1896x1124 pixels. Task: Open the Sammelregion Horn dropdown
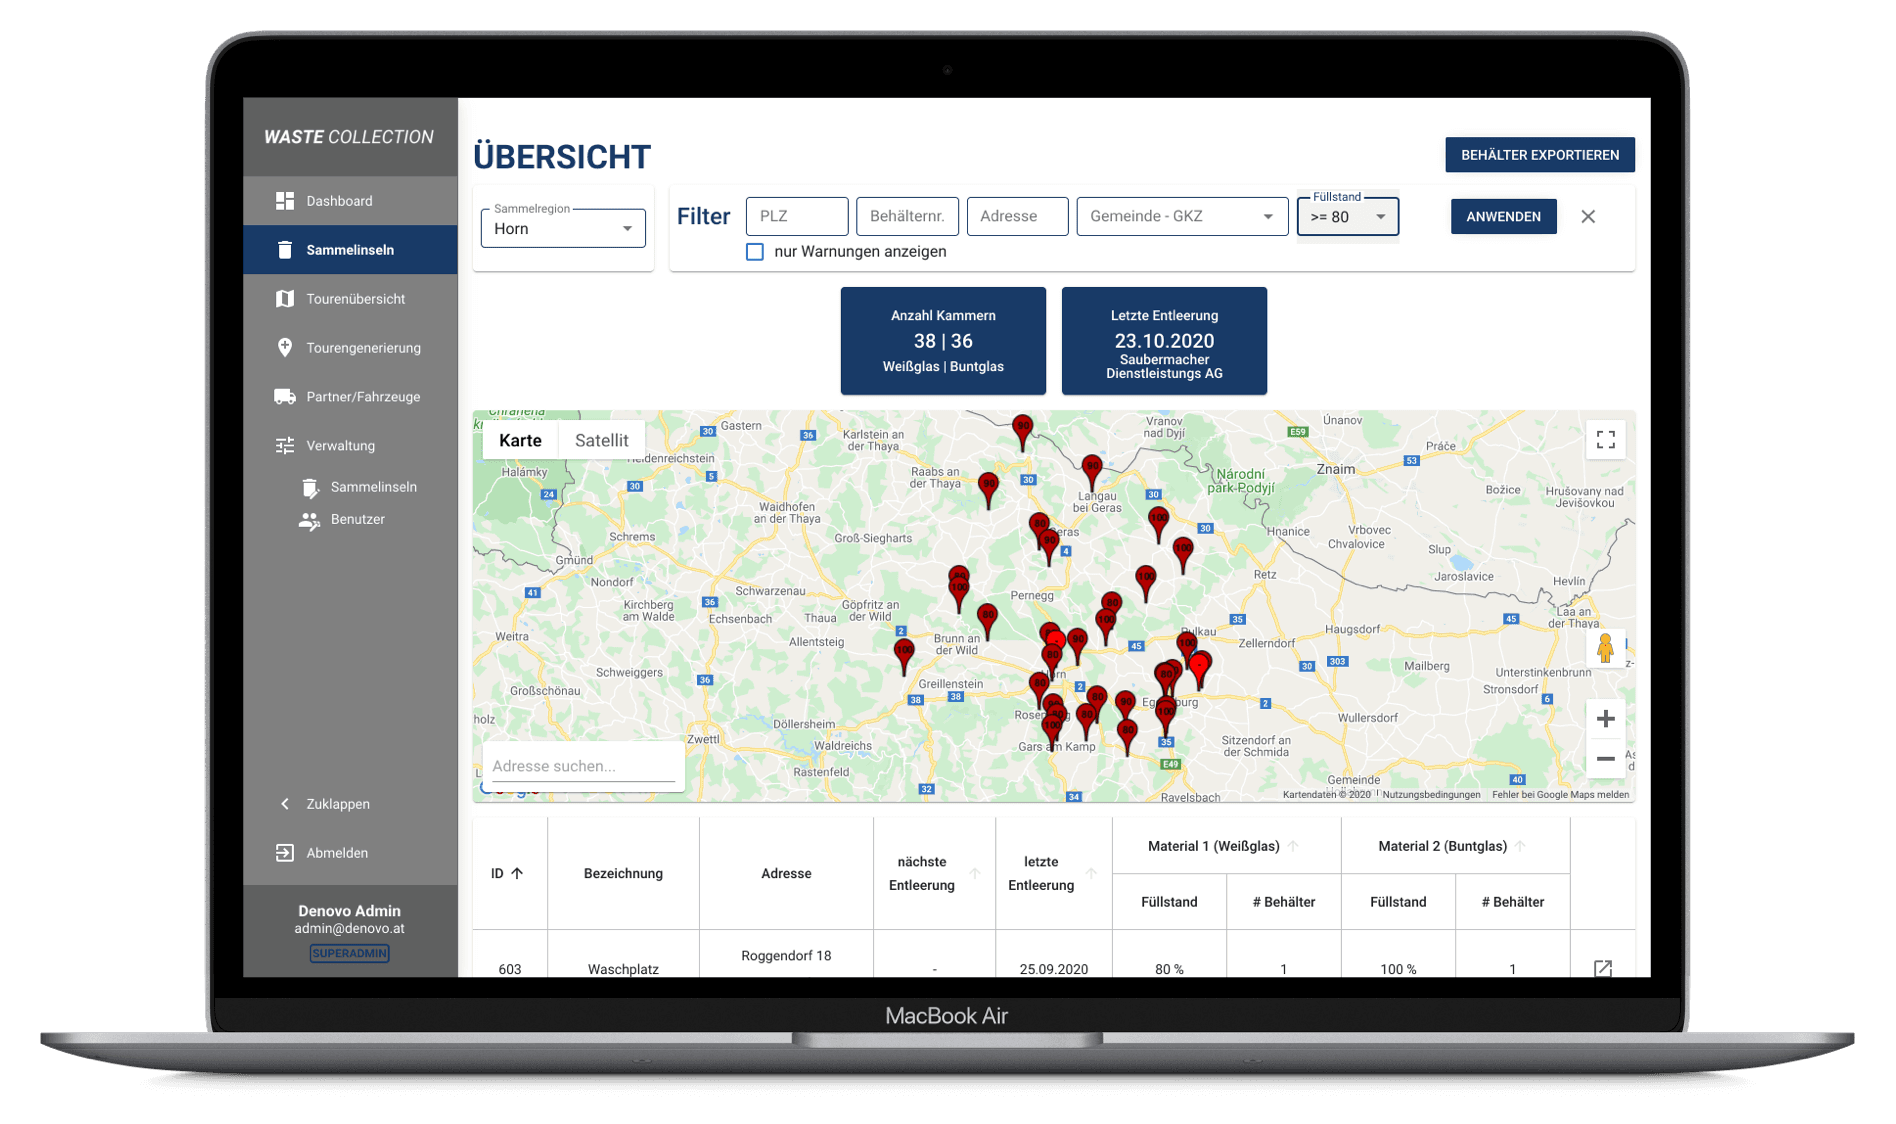563,229
